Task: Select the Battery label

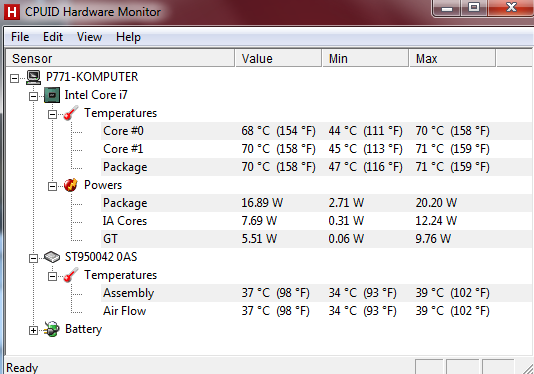Action: tap(83, 329)
